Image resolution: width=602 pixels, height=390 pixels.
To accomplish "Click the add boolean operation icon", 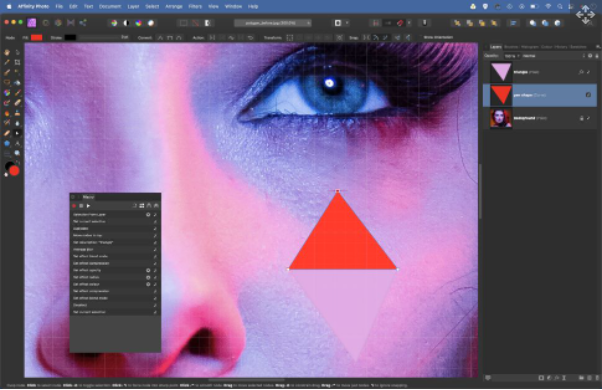I will coord(533,23).
